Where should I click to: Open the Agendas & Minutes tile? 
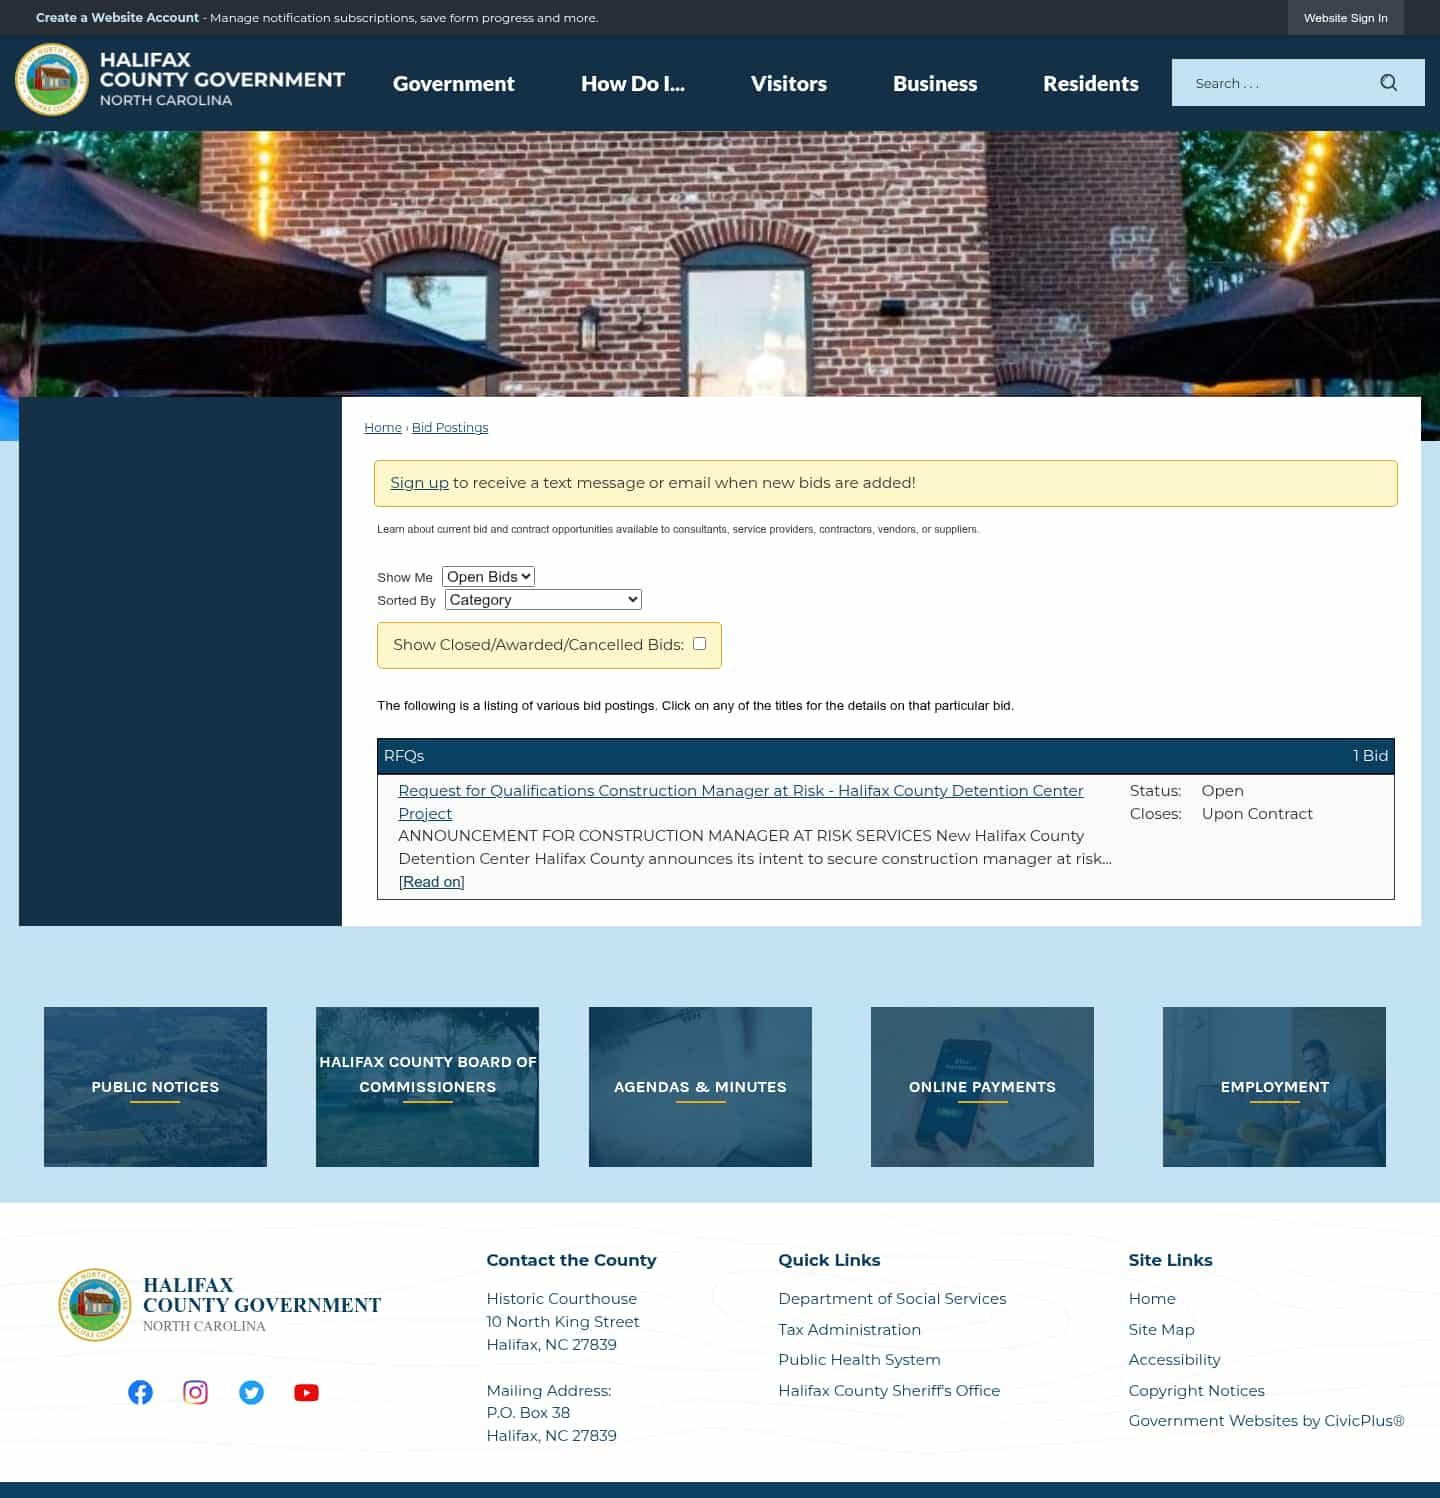tap(700, 1086)
